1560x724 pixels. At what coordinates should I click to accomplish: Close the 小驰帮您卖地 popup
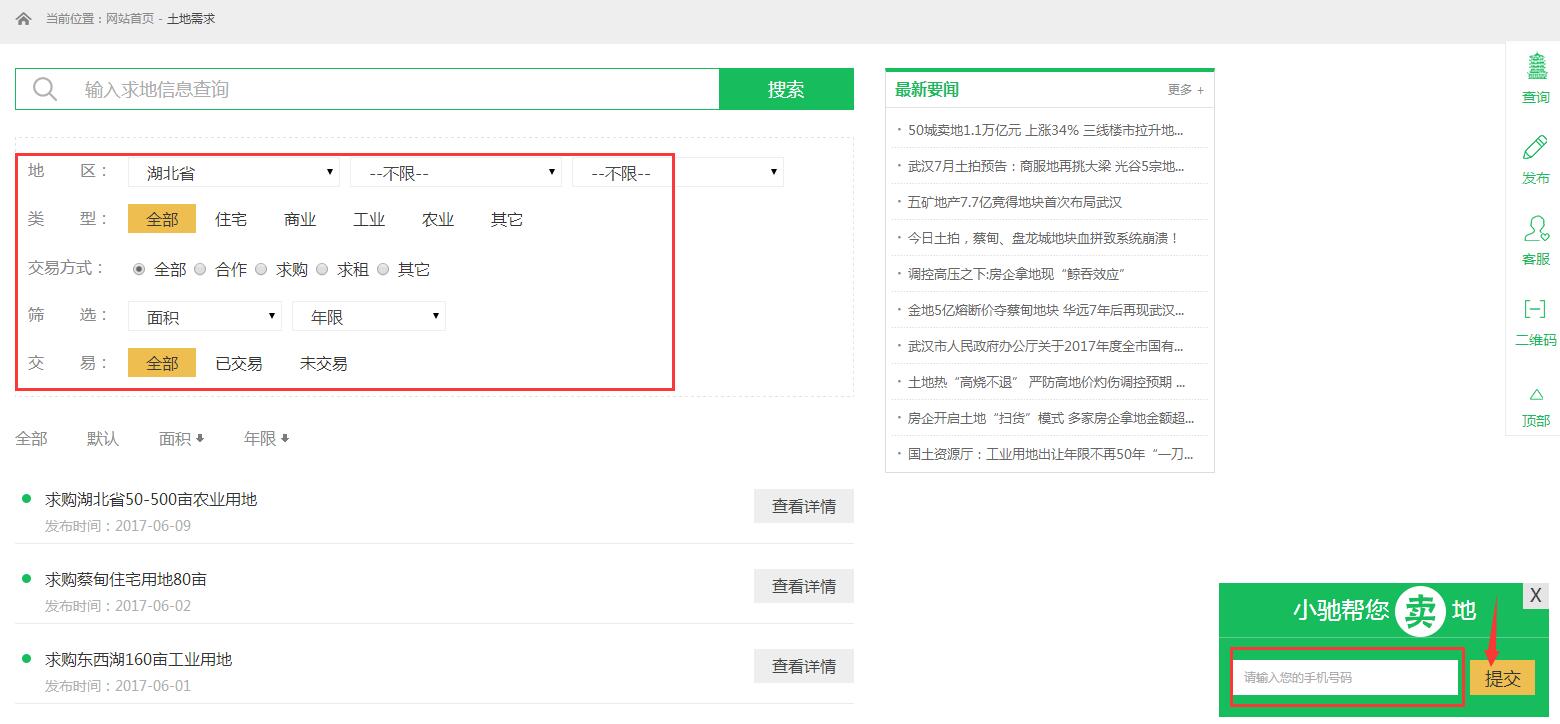1536,595
